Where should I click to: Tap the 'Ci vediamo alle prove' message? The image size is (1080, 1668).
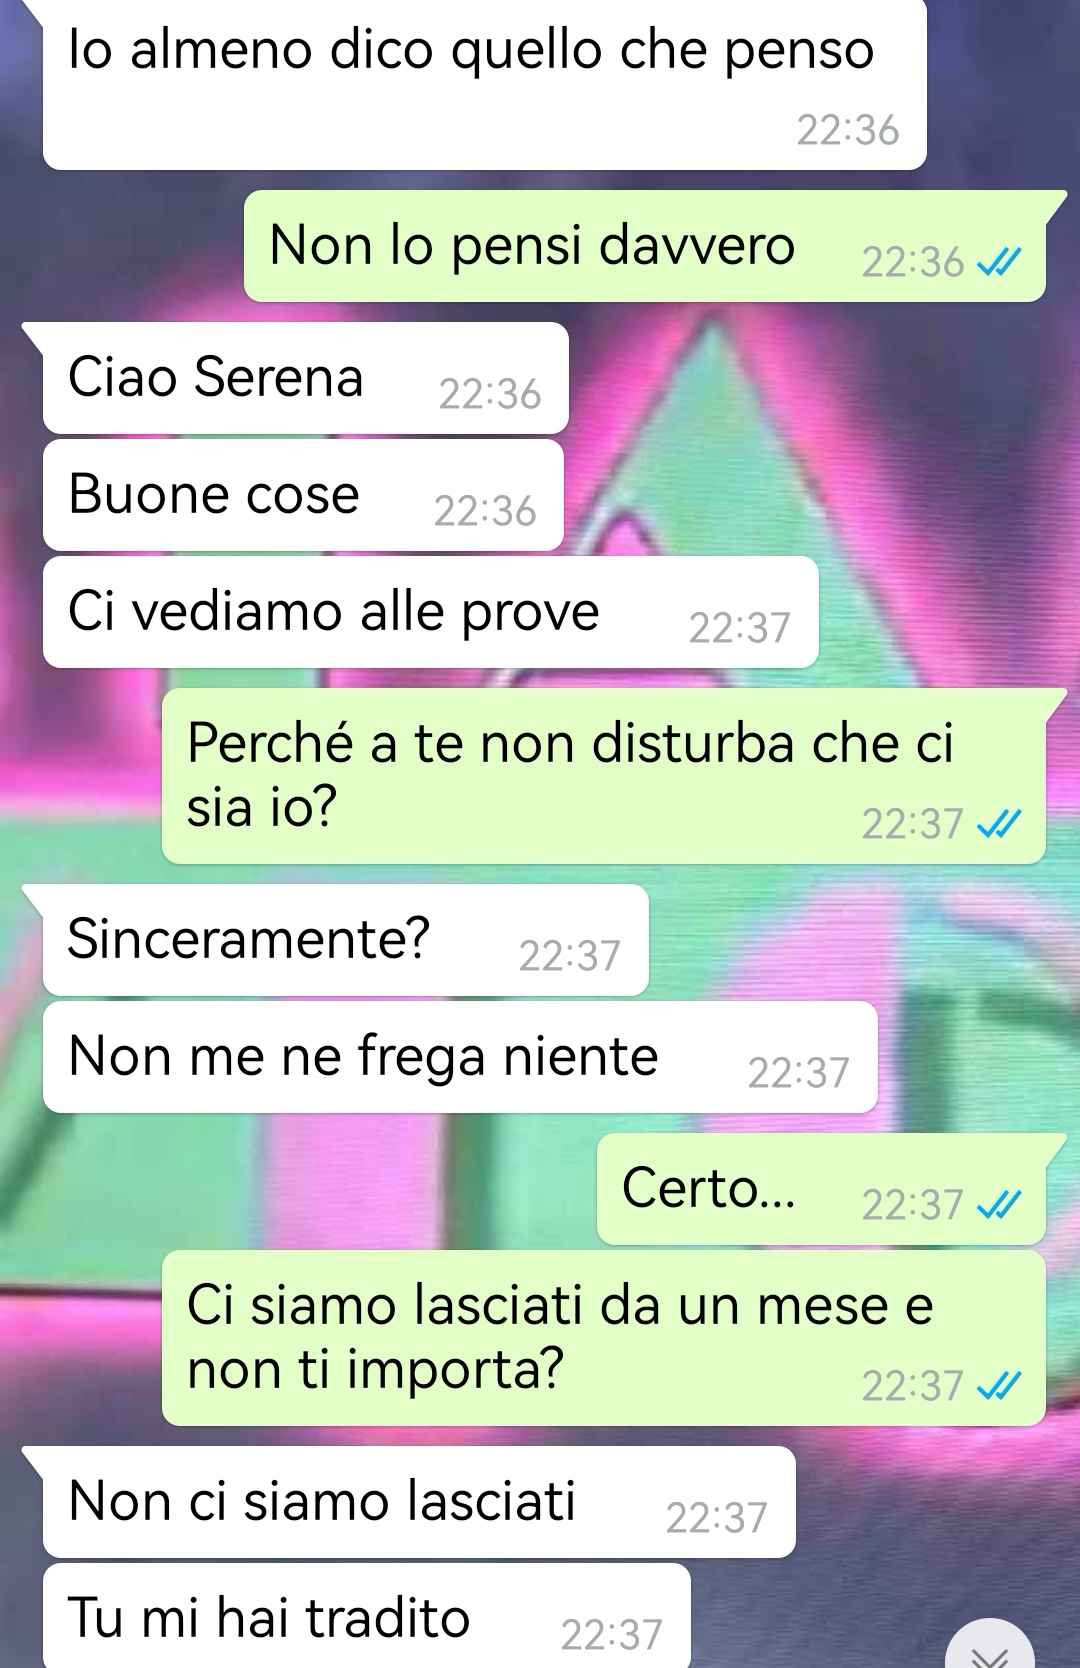[x=431, y=612]
